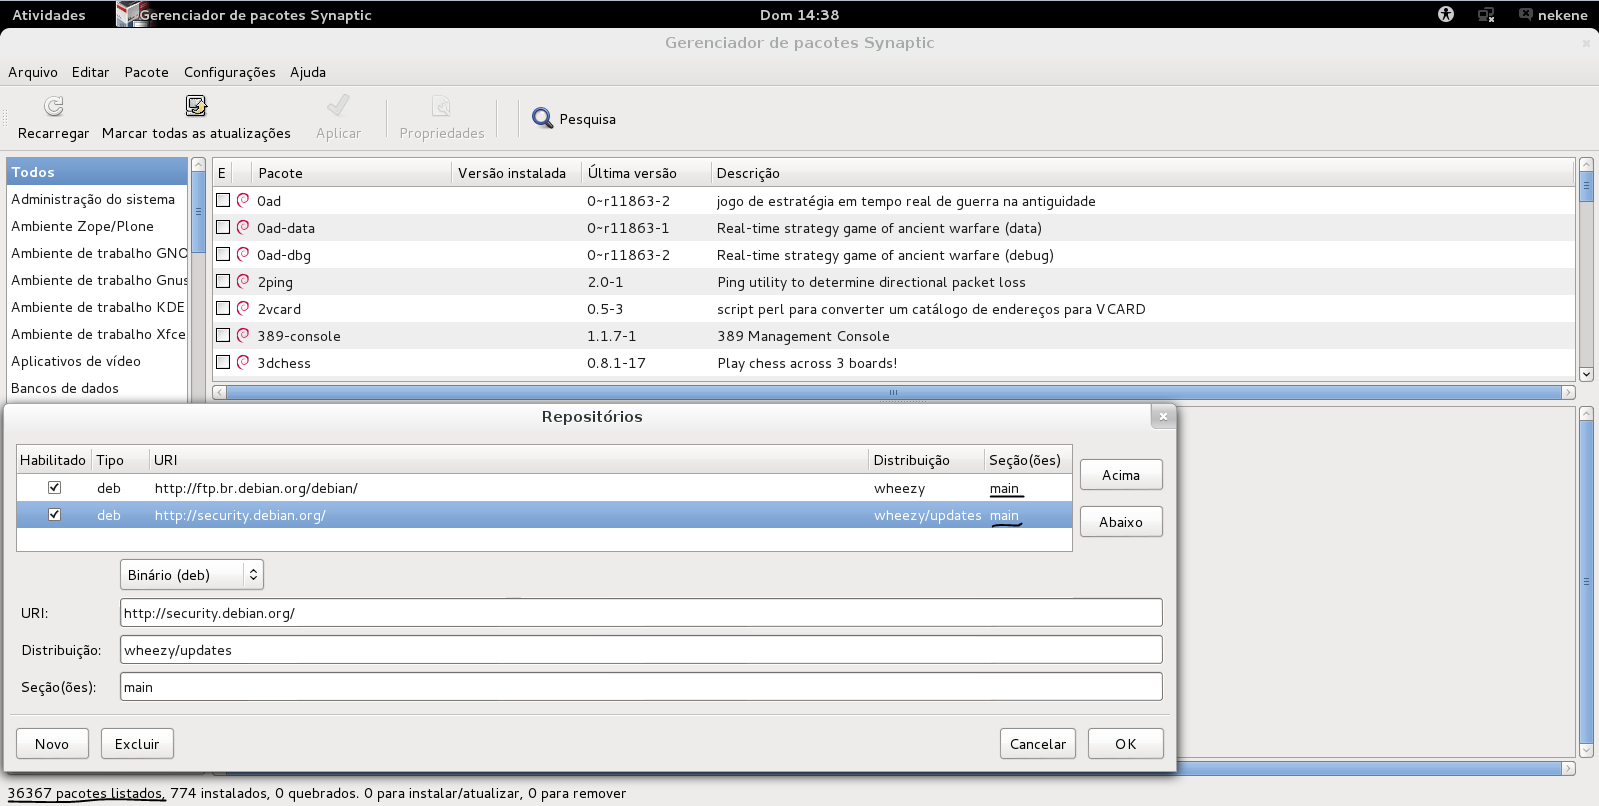The width and height of the screenshot is (1599, 806).
Task: Click the Abaixo button
Action: coord(1121,522)
